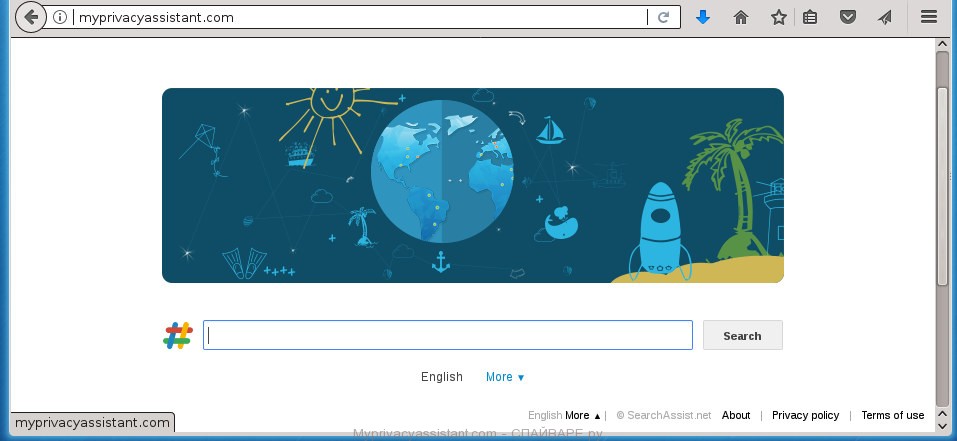Reload the page with refresh icon
This screenshot has height=441, width=957.
(x=663, y=17)
